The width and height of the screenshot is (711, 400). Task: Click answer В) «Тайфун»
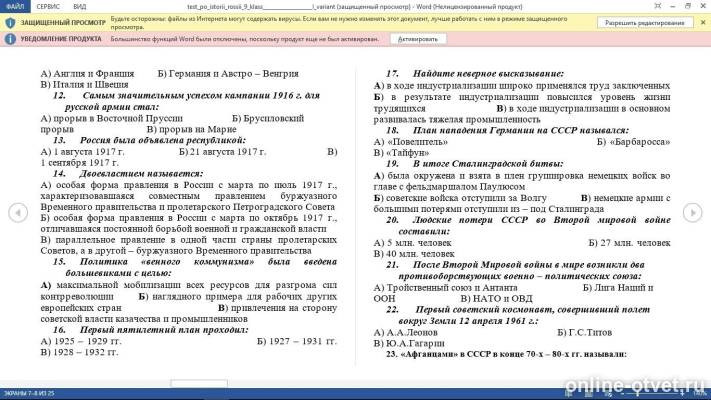pos(401,153)
